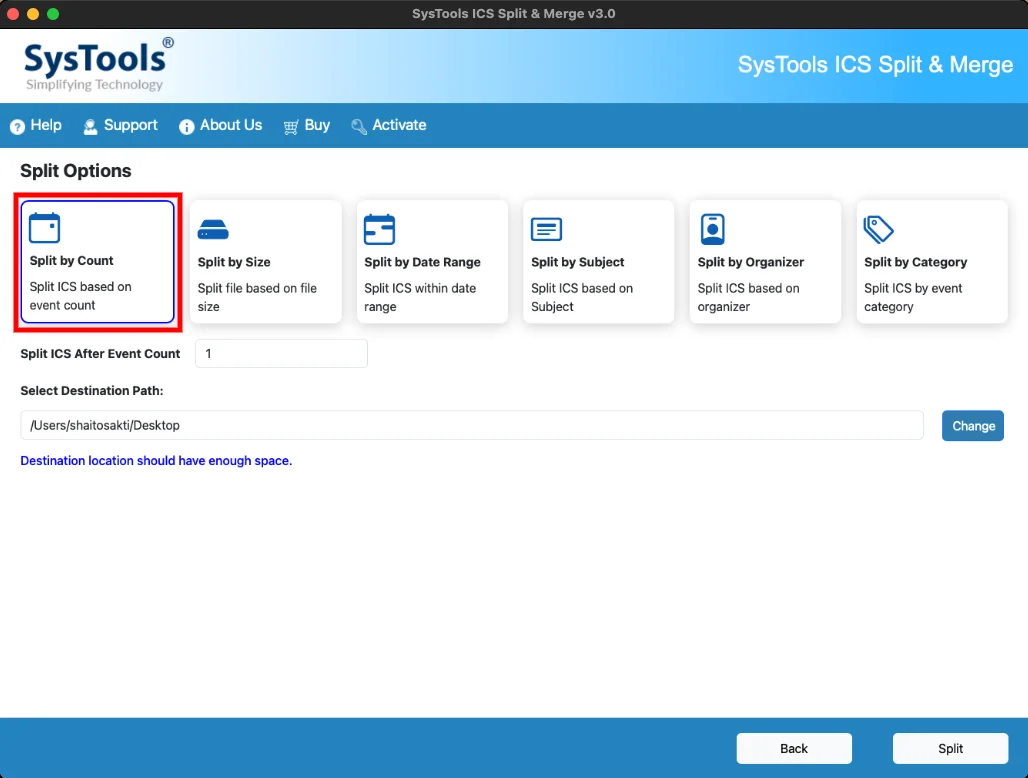
Task: Choose the Split by Subject title
Action: coord(578,262)
